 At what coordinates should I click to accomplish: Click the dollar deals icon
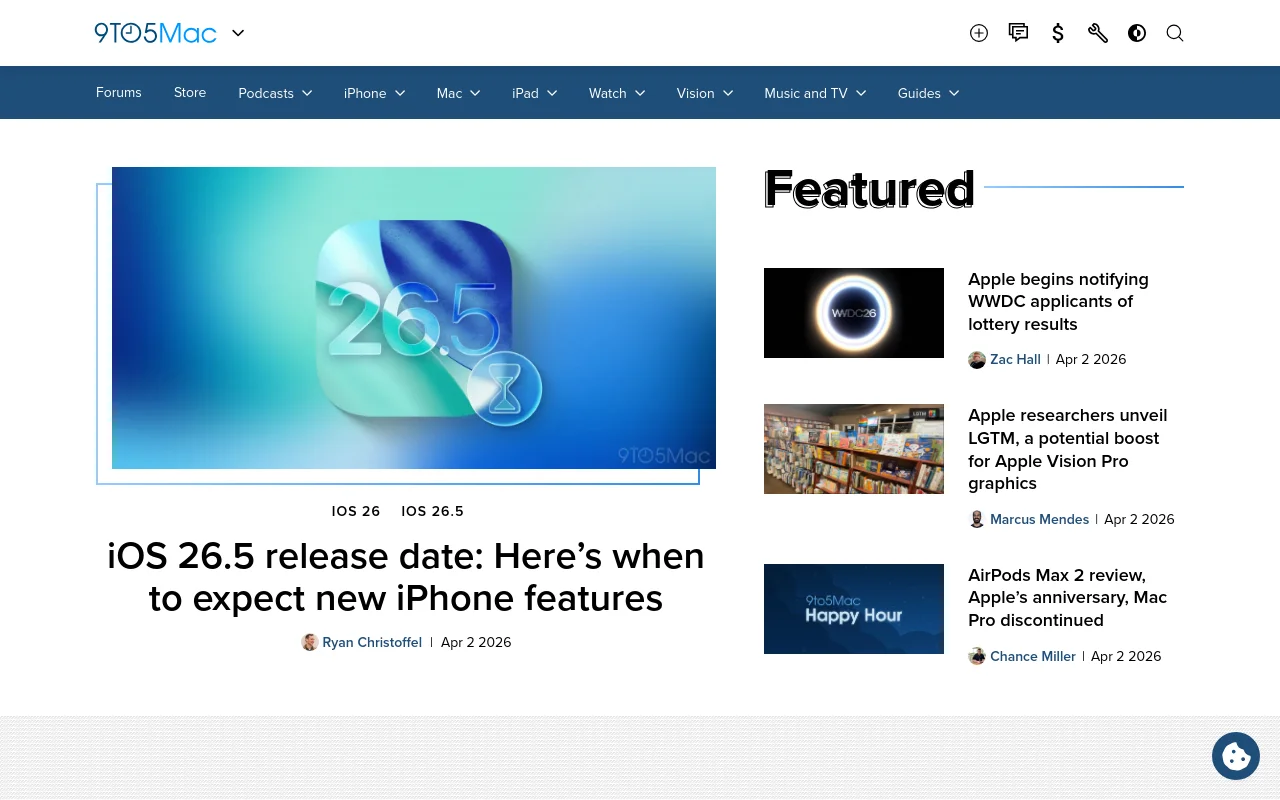click(1058, 33)
